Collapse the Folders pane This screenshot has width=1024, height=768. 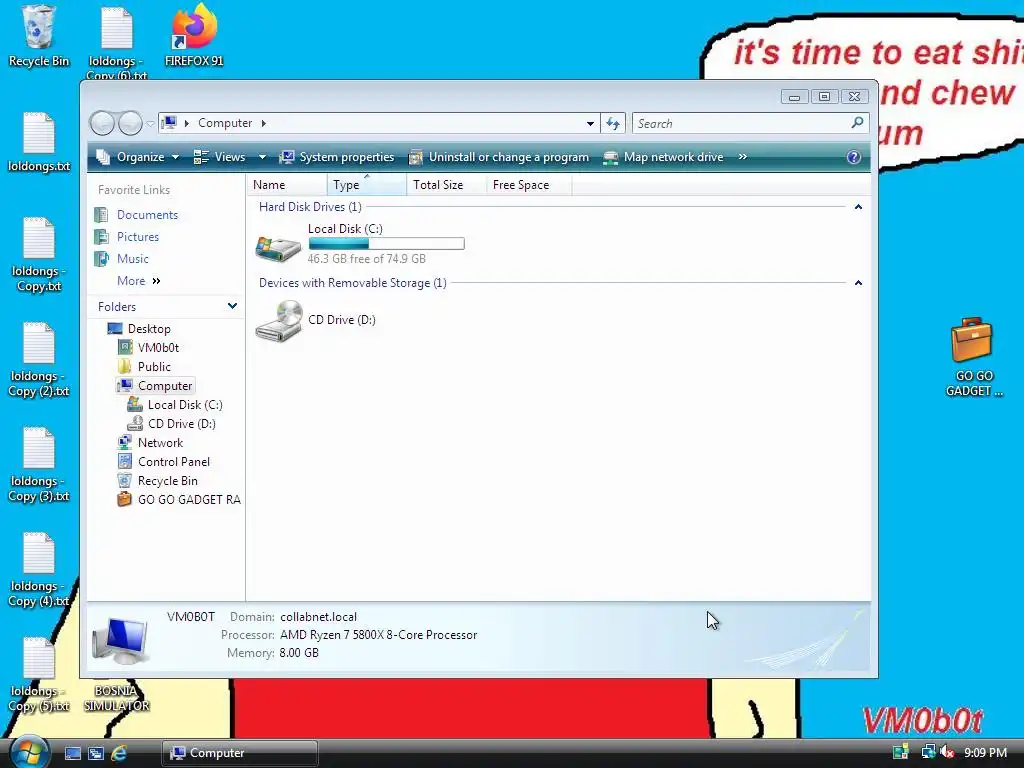coord(232,306)
